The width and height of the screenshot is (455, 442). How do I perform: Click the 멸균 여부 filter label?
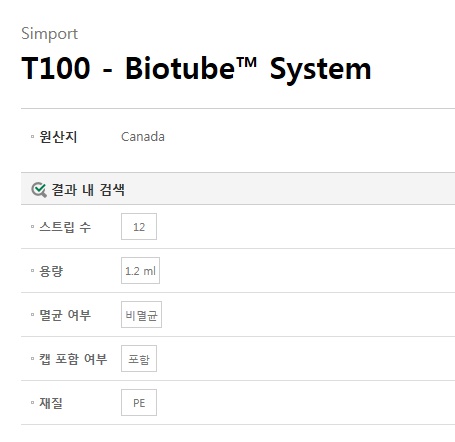point(65,315)
